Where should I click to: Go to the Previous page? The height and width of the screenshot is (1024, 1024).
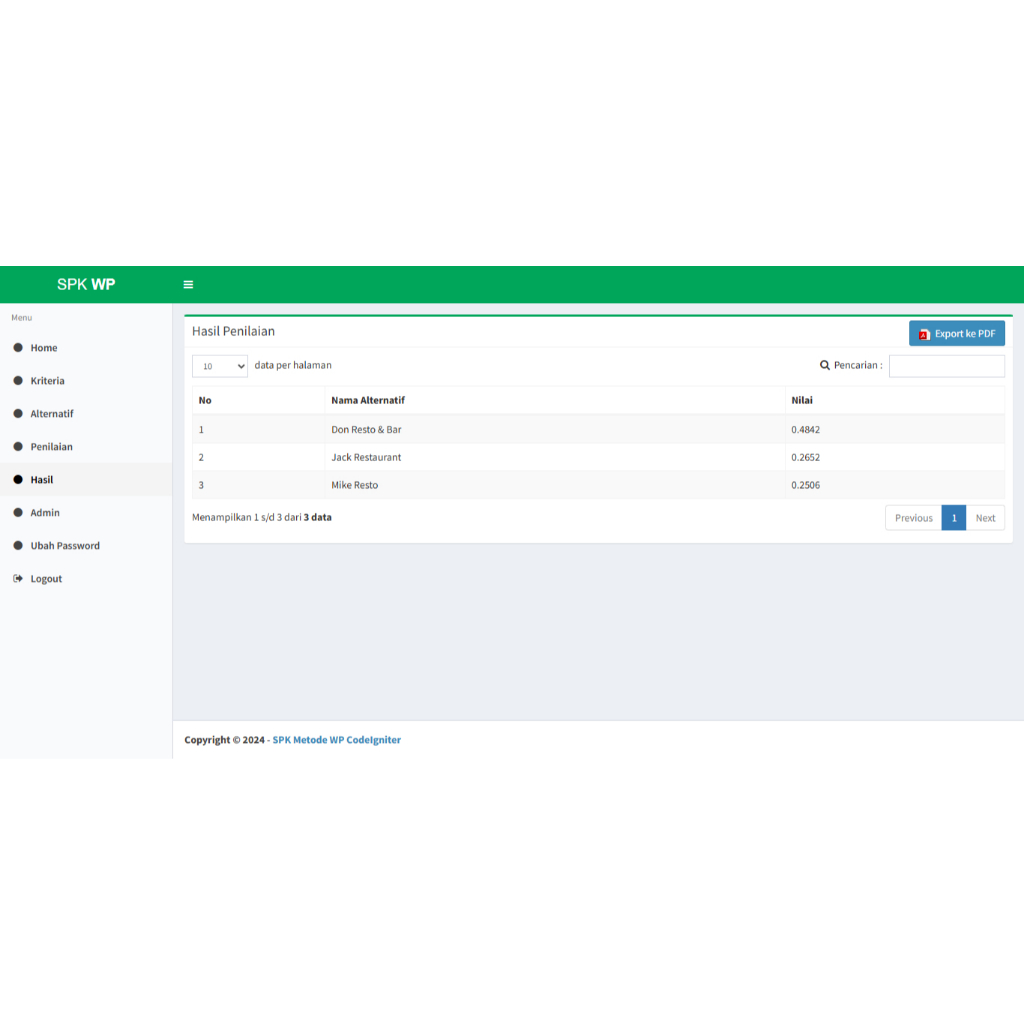914,518
